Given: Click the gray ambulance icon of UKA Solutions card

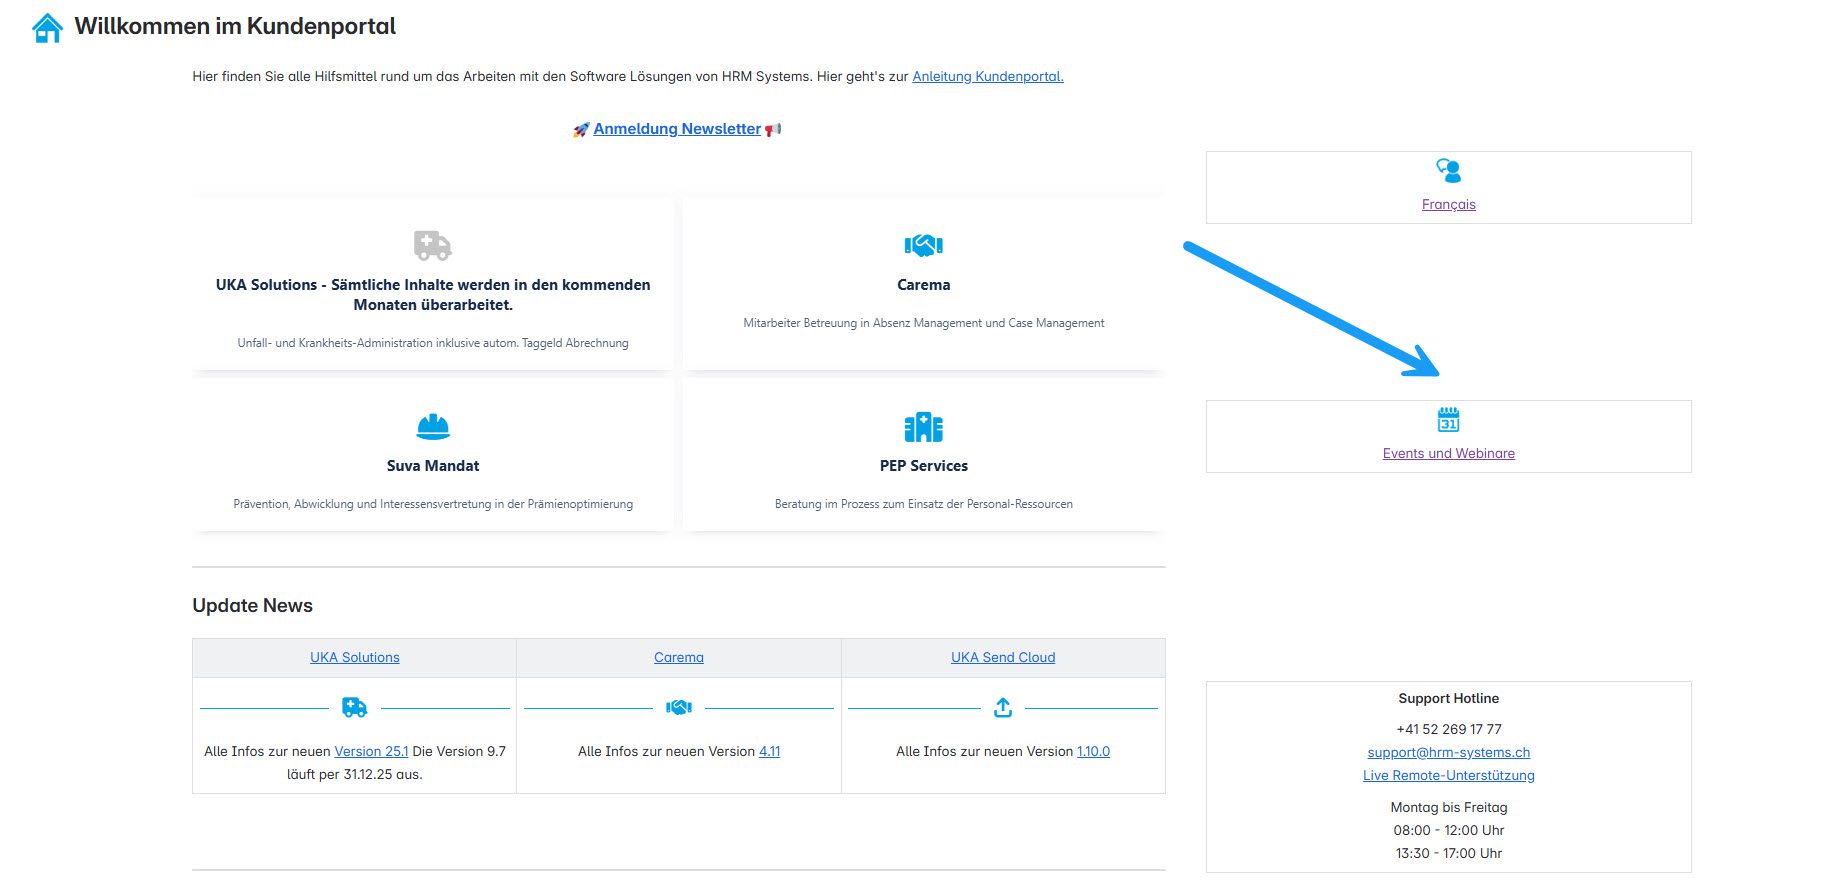Looking at the screenshot, I should tap(433, 245).
